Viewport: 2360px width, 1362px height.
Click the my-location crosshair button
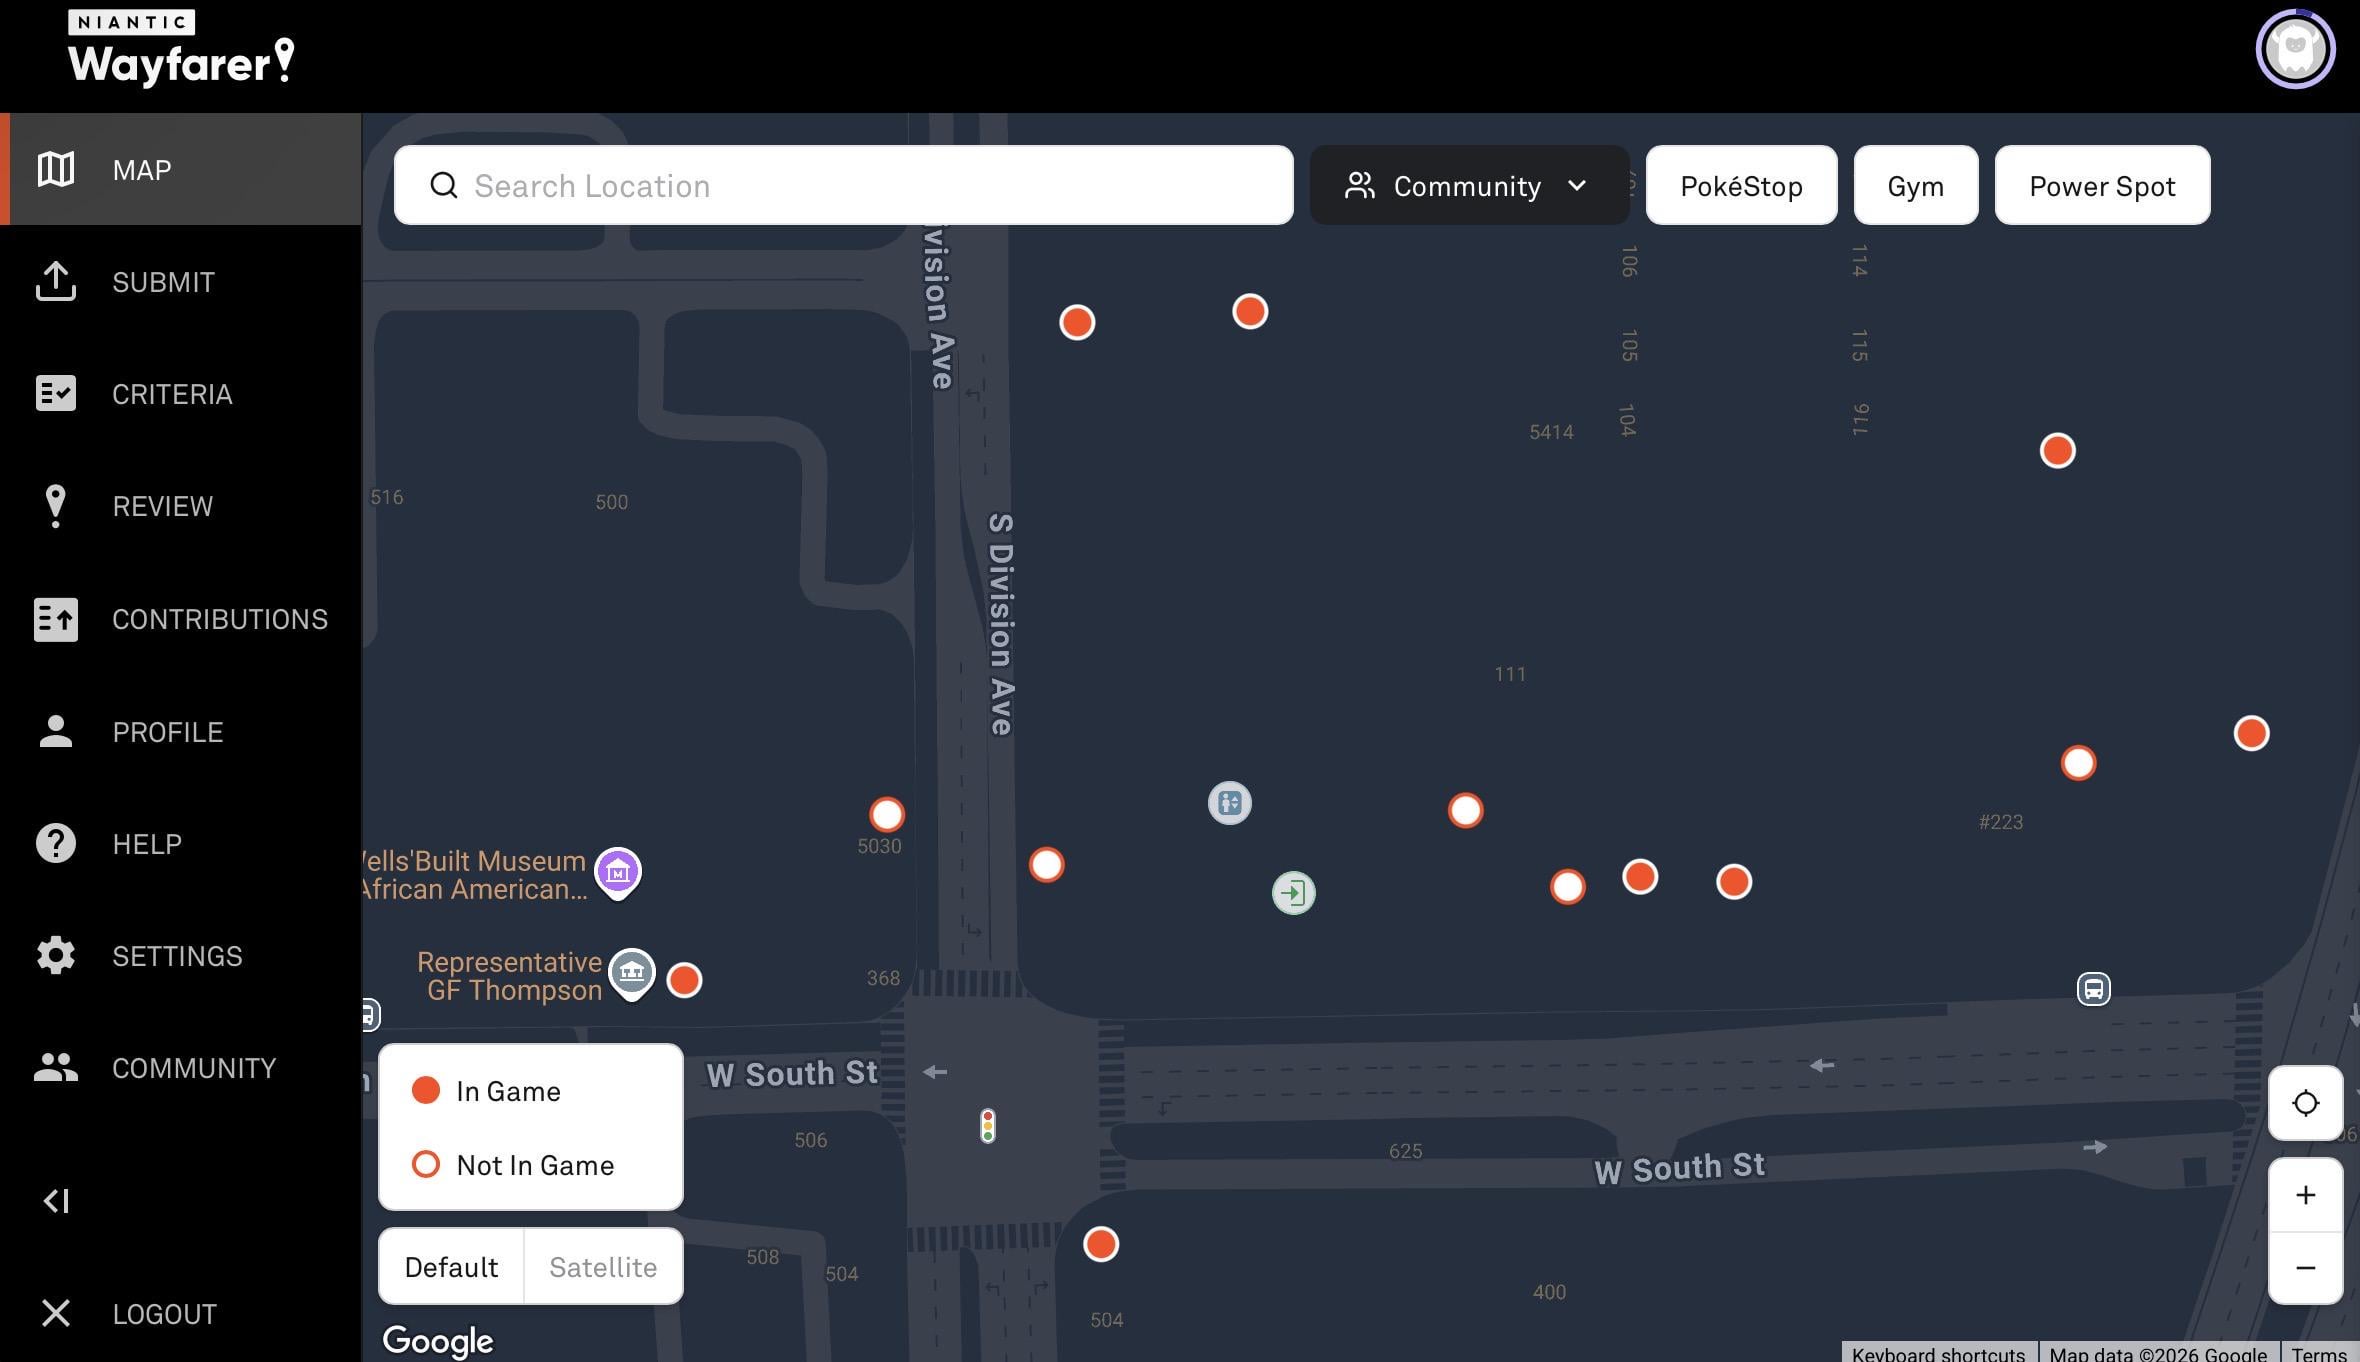click(2305, 1103)
